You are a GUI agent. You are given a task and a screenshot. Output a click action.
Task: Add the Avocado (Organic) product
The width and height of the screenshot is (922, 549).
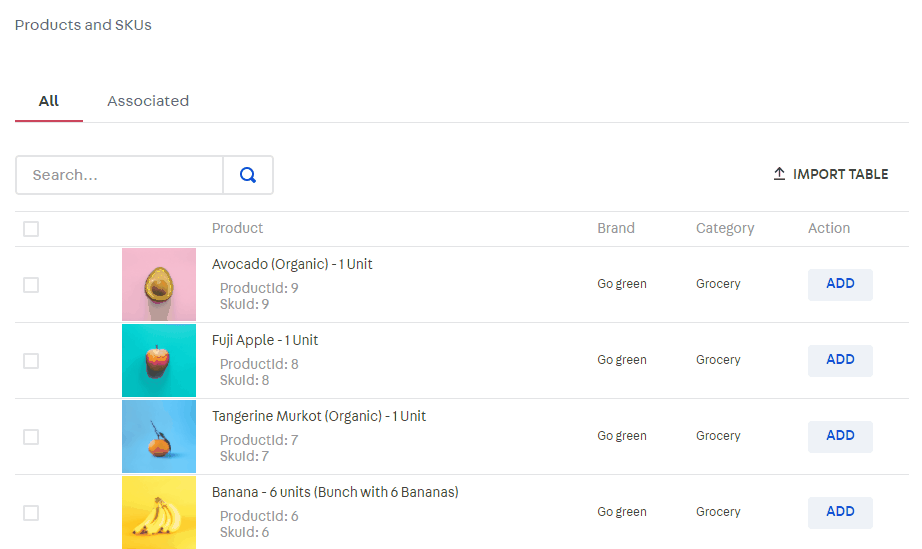click(x=840, y=284)
